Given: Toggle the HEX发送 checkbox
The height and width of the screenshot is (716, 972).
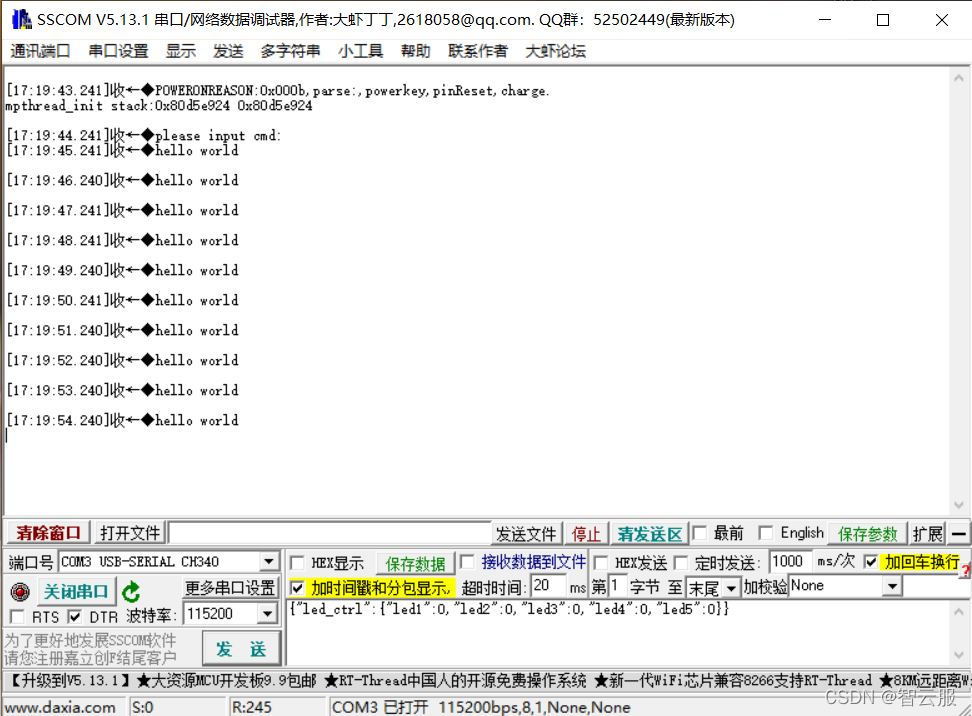Looking at the screenshot, I should click(x=600, y=563).
